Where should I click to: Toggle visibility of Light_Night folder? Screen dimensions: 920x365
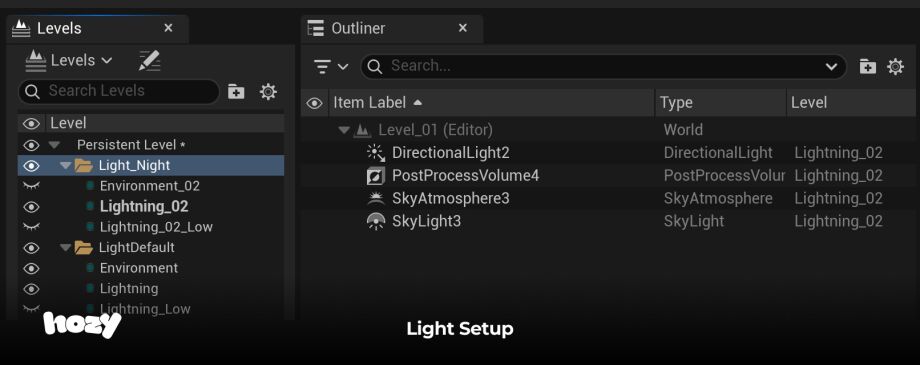[31, 166]
